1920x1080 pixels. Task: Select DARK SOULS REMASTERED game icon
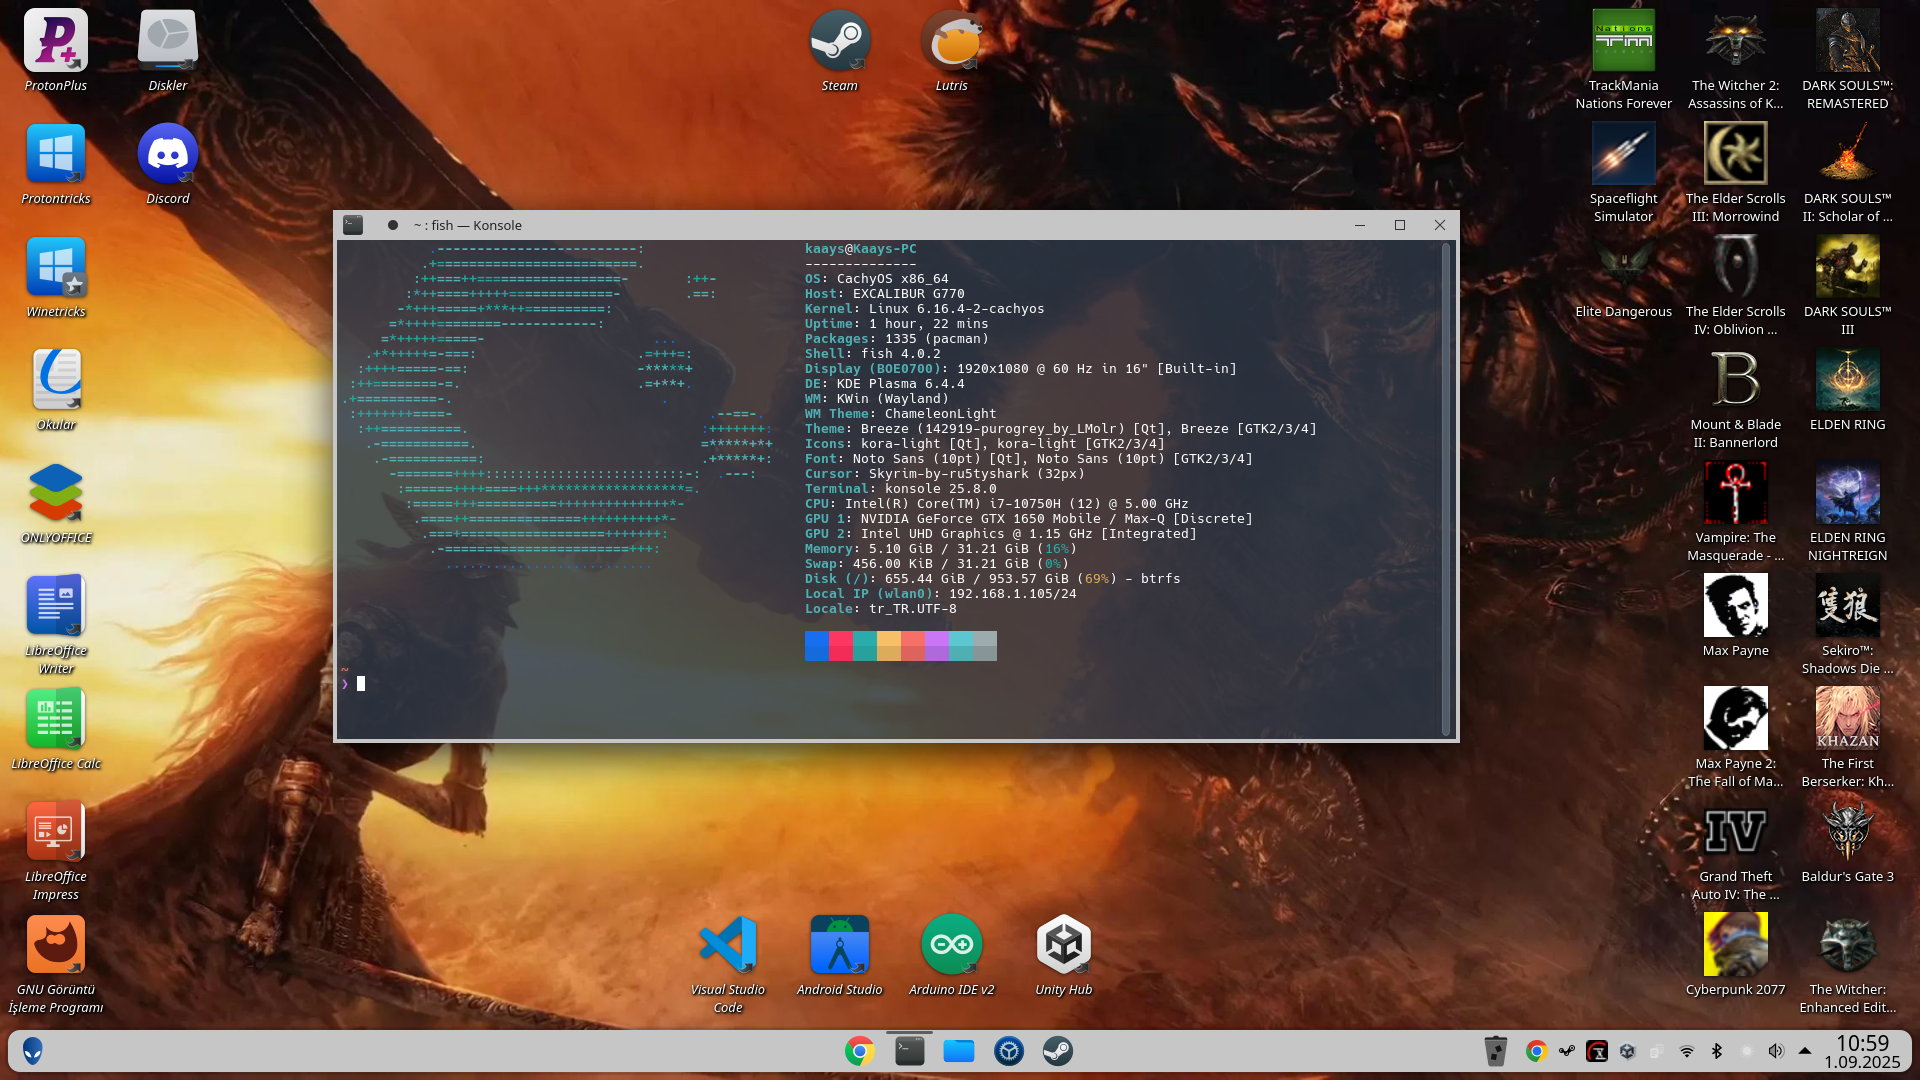coord(1847,42)
